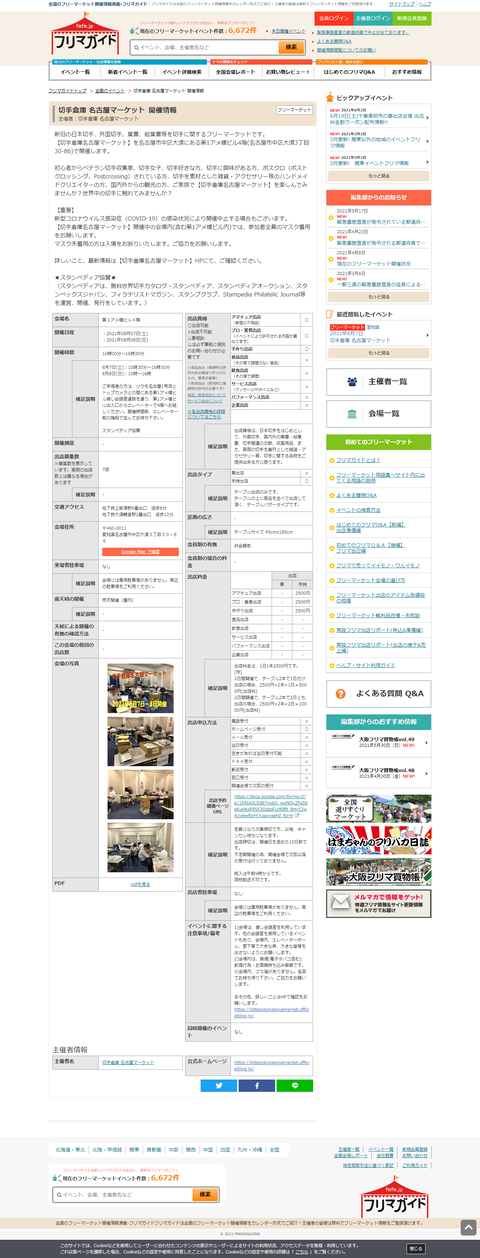Open the イベントの検索方法 link
480x1258 pixels.
(356, 510)
